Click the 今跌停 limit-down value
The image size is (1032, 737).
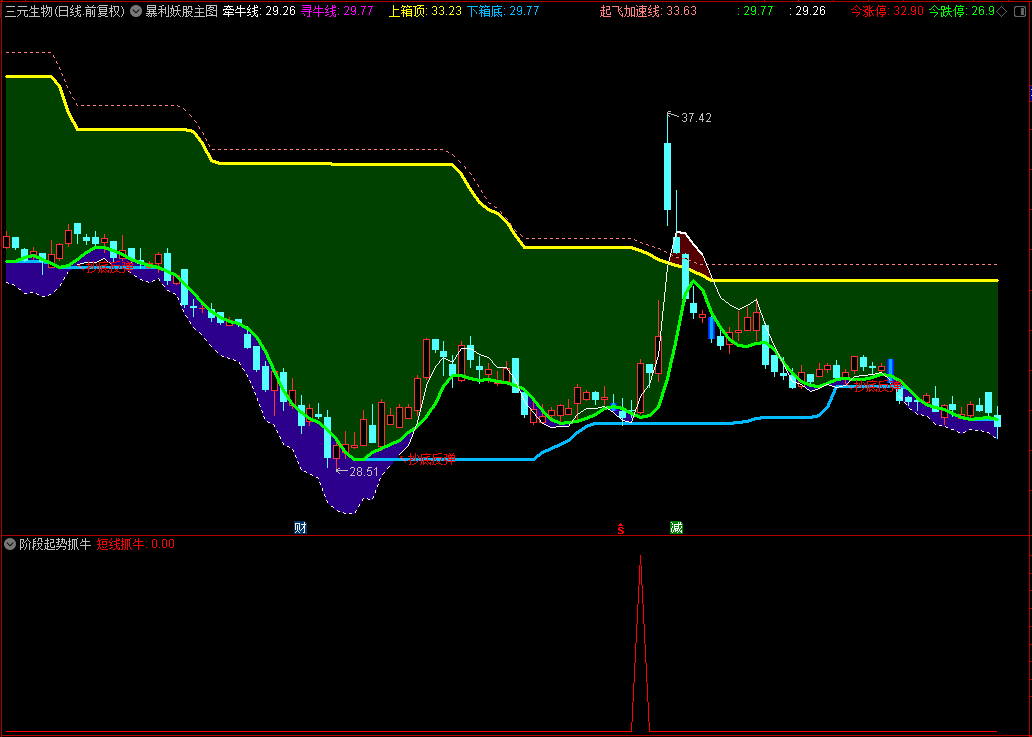click(x=962, y=11)
